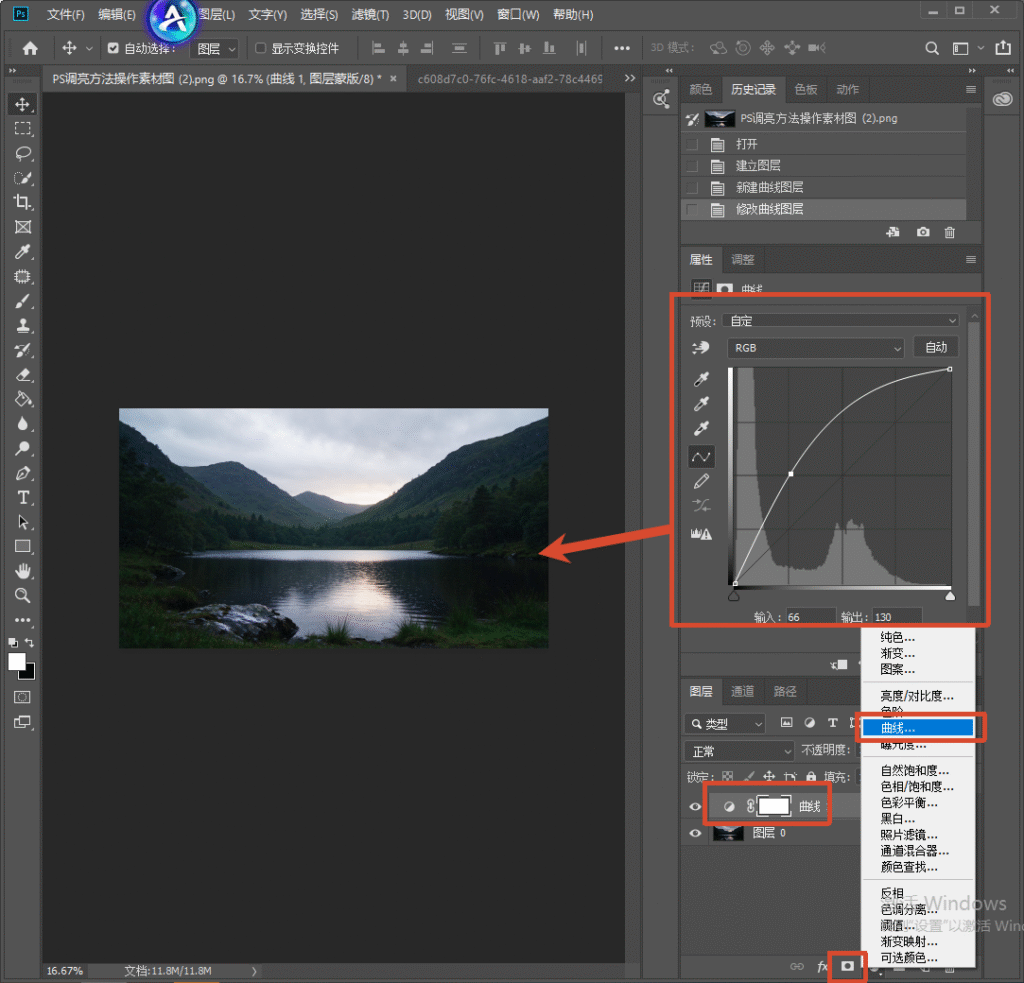Switch to the 通道 tab
1024x983 pixels.
(742, 691)
